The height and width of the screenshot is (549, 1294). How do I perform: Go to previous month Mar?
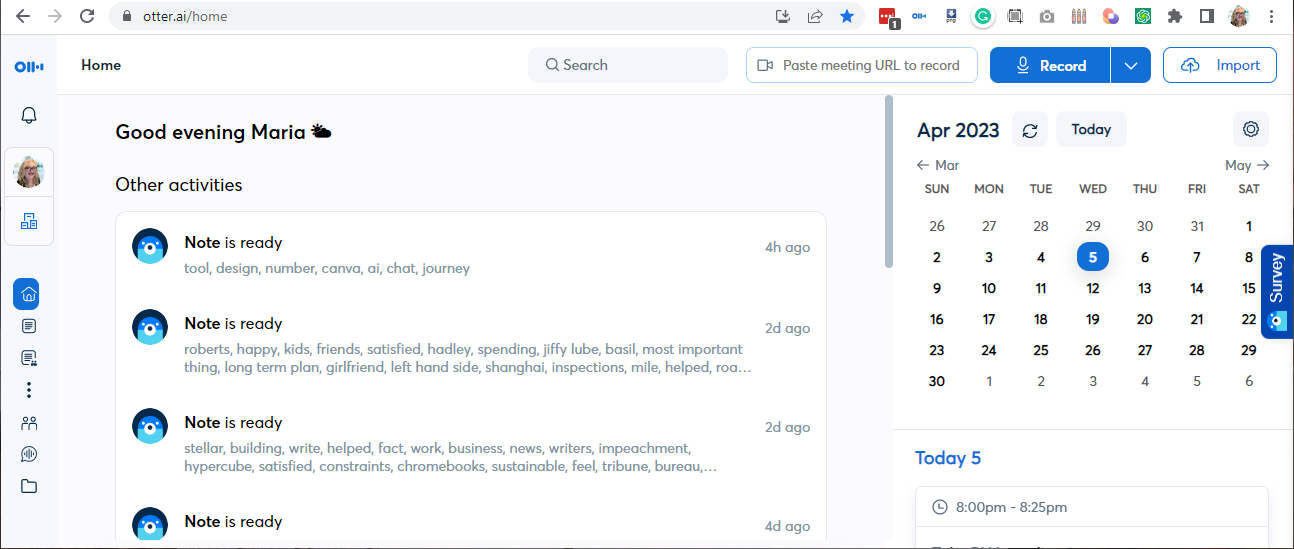coord(937,165)
